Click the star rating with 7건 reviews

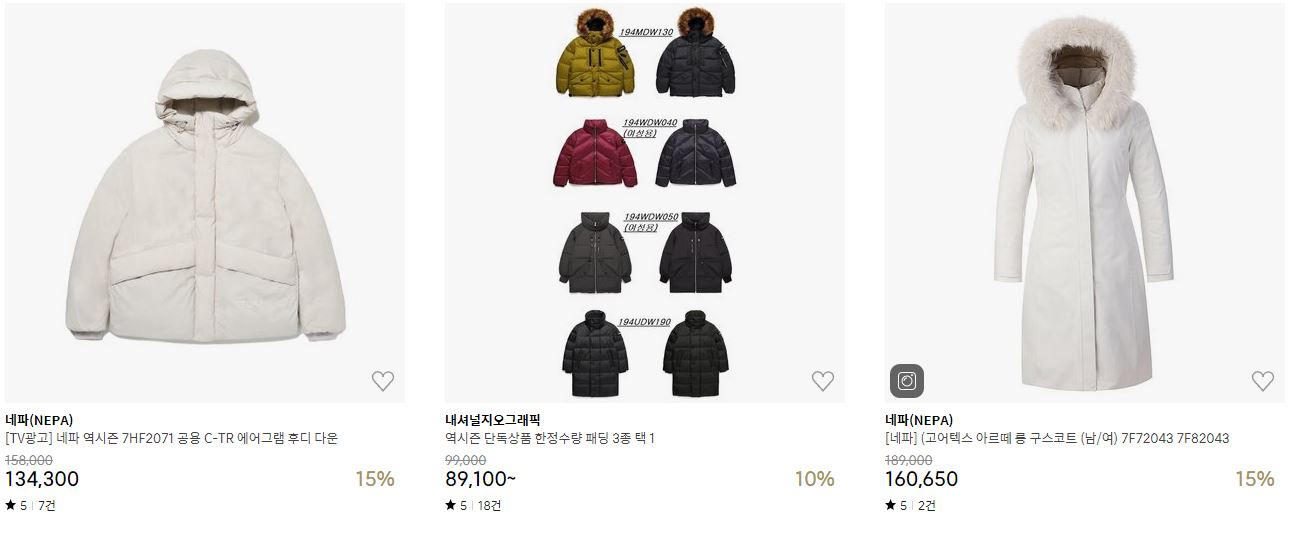(x=30, y=506)
